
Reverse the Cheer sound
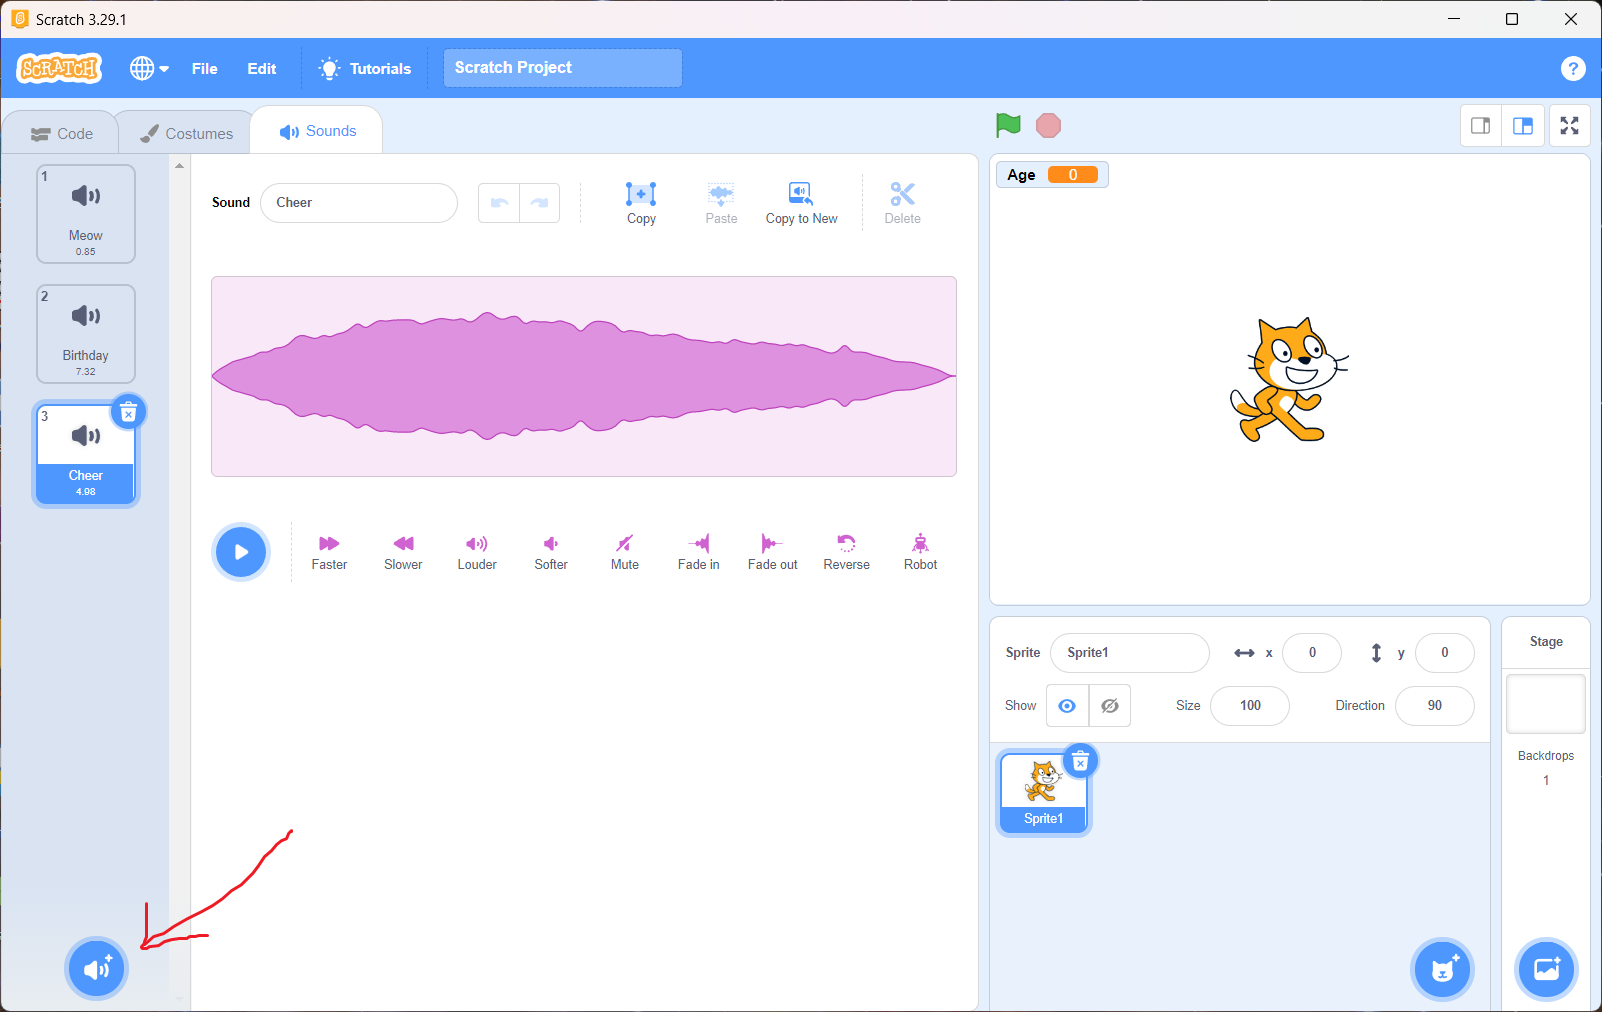(x=846, y=544)
